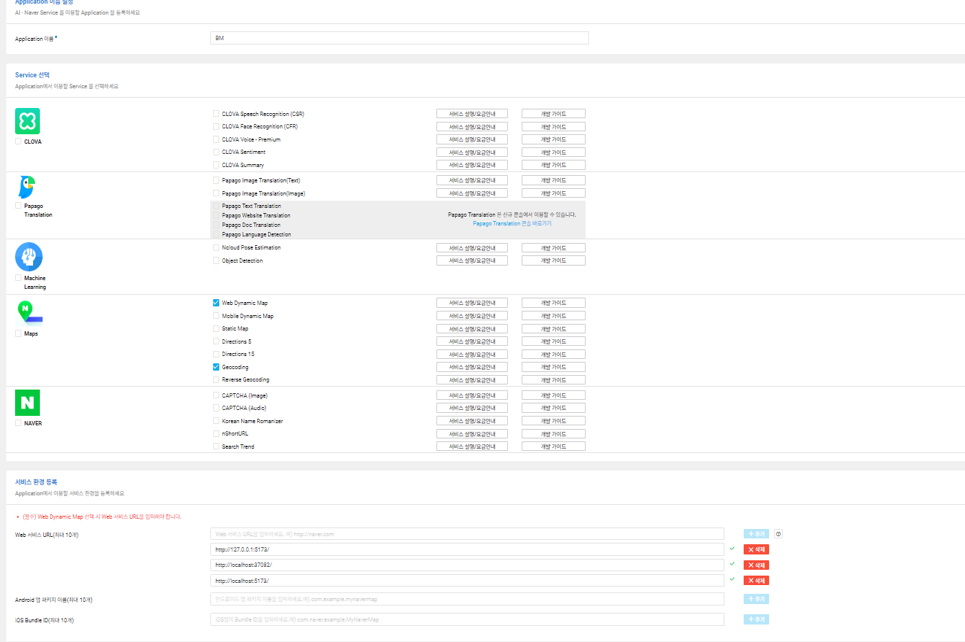Viewport: 965px width, 642px height.
Task: Enable Papago Image Translation(Image)
Action: coord(216,193)
